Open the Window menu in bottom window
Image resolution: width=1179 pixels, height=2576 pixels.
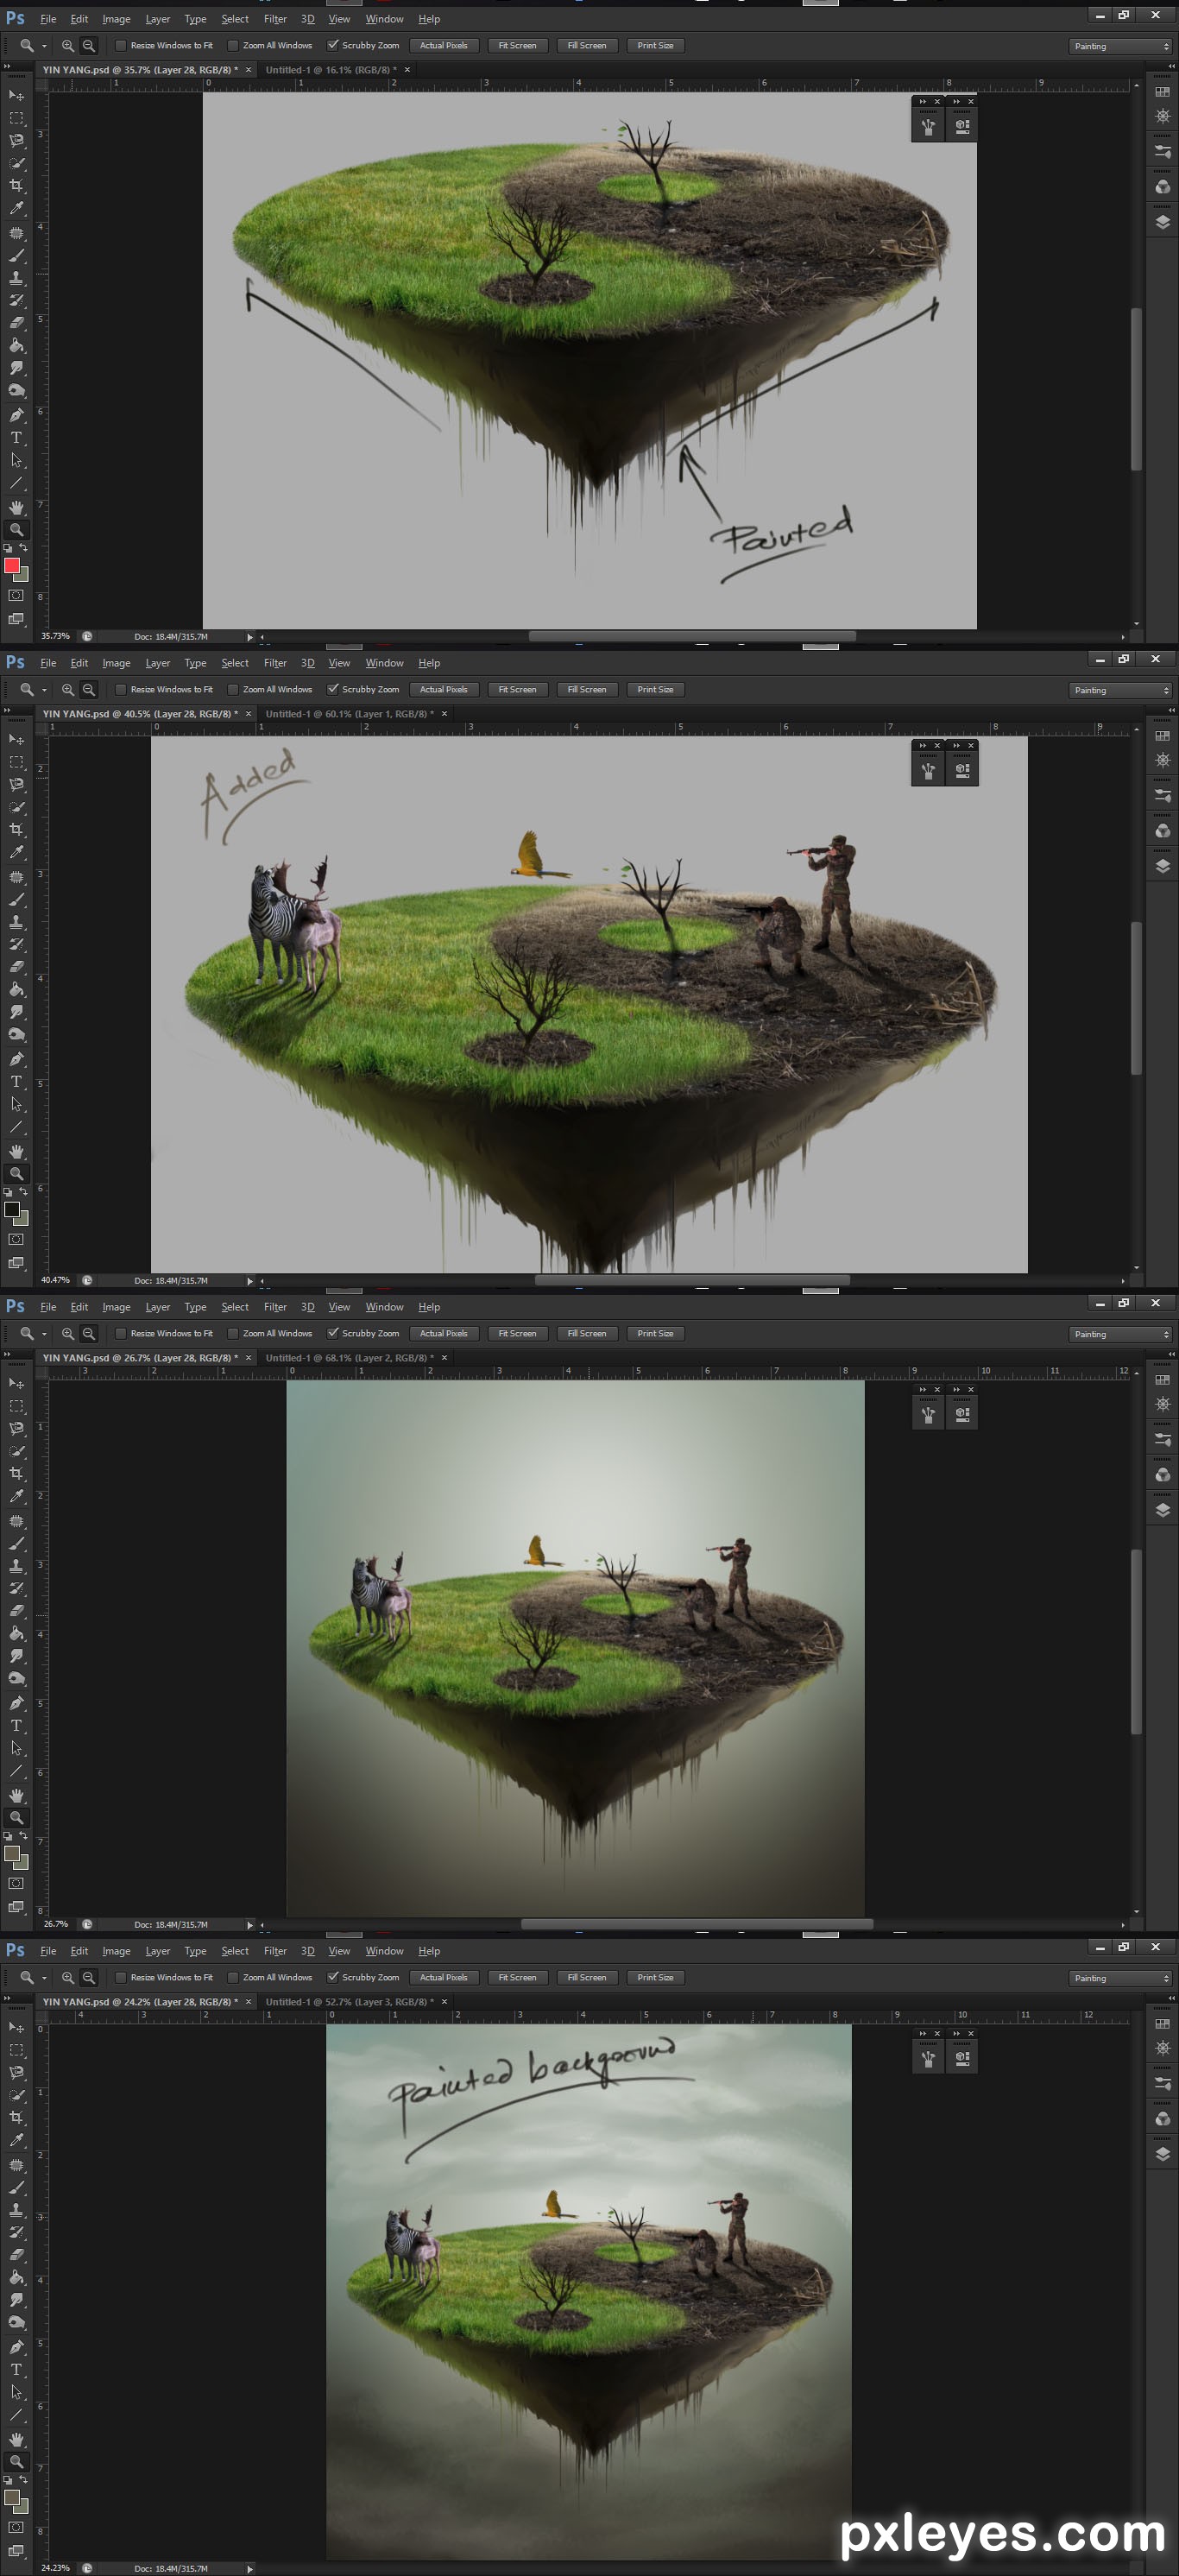(384, 1951)
